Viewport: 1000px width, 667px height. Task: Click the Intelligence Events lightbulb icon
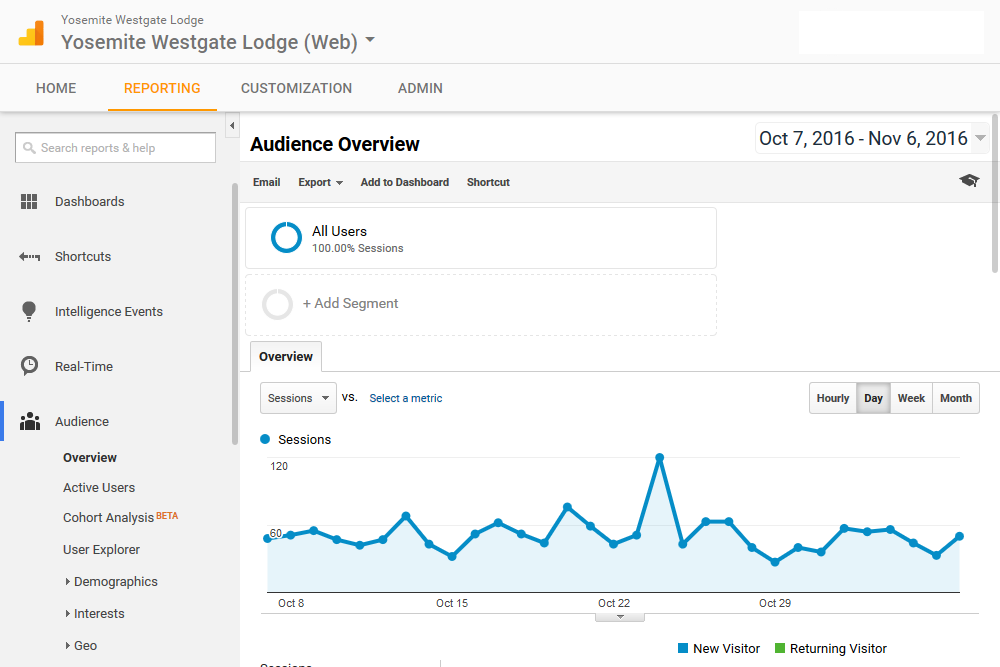[x=29, y=311]
